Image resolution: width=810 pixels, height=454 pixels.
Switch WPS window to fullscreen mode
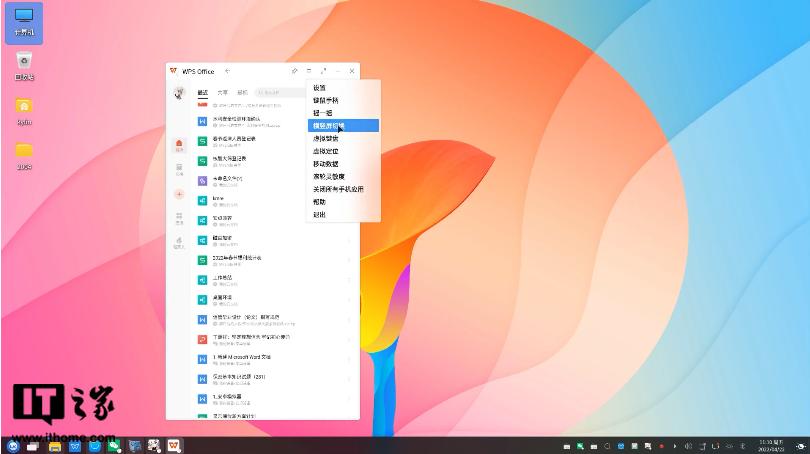point(323,71)
